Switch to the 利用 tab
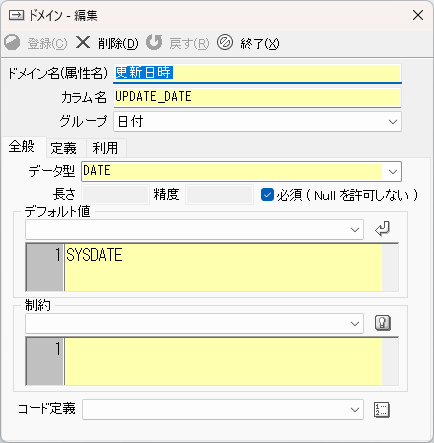This screenshot has width=434, height=443. (105, 148)
